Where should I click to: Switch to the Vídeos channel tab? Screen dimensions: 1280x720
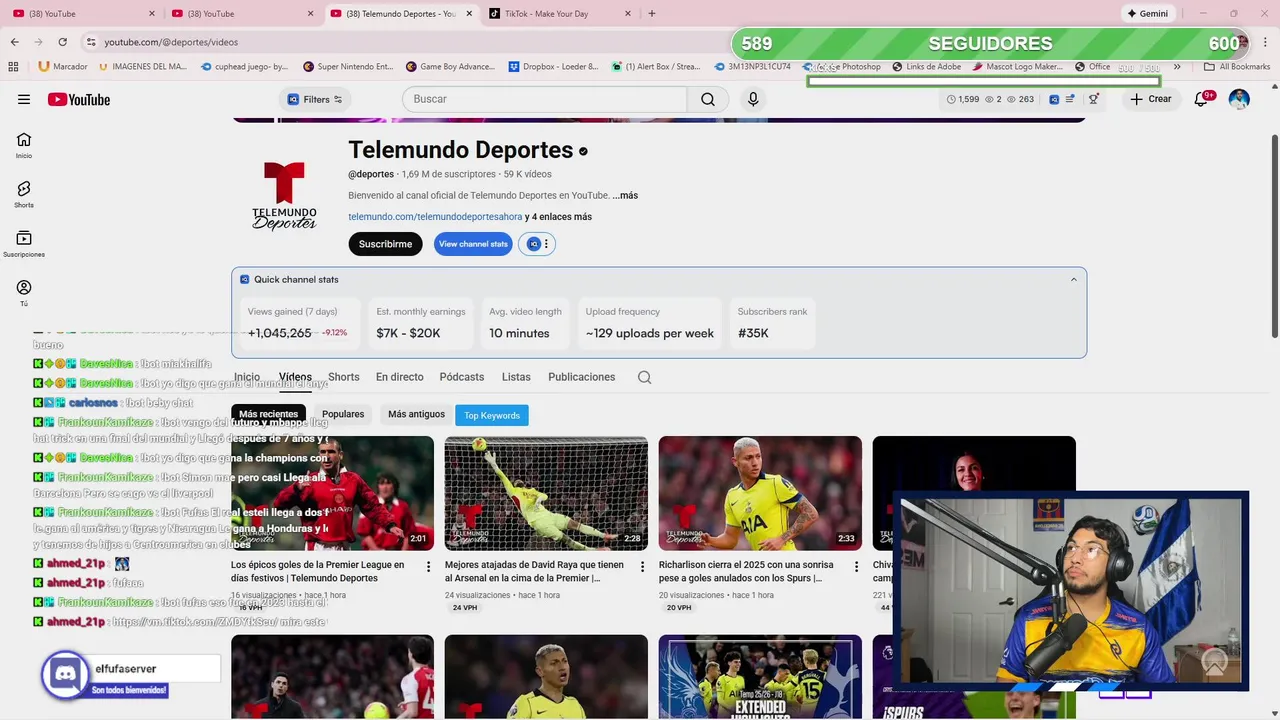pos(295,377)
